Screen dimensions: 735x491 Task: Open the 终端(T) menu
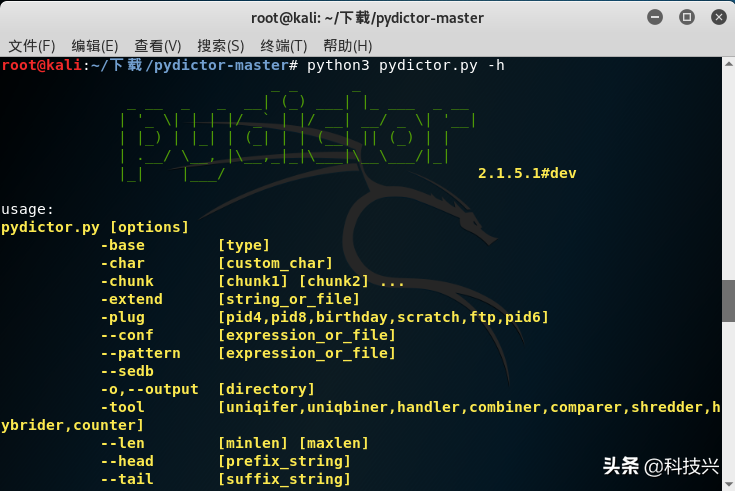pyautogui.click(x=284, y=46)
